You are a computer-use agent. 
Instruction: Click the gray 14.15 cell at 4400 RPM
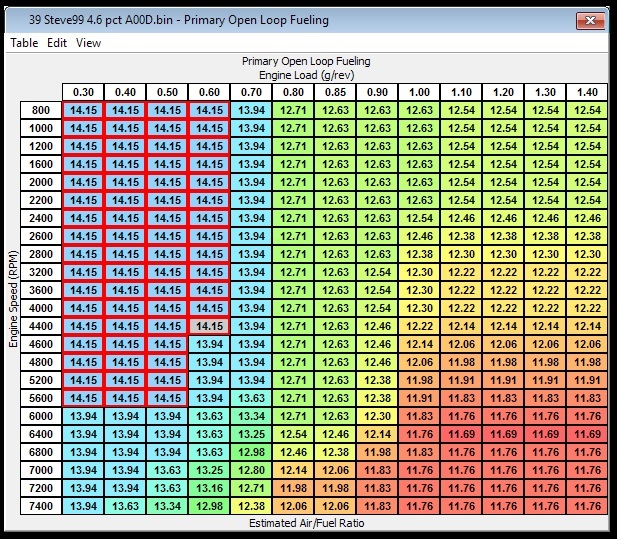click(x=210, y=326)
